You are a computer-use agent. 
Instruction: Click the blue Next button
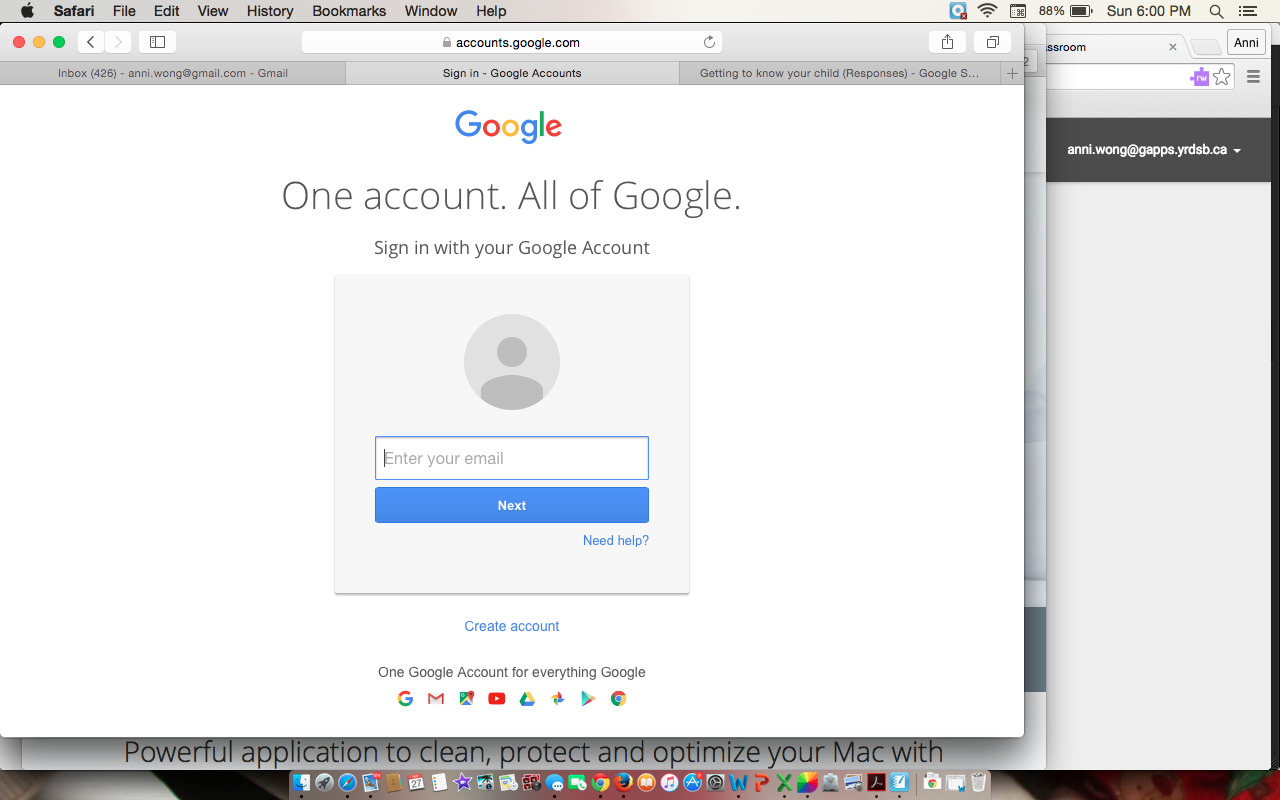coord(512,505)
